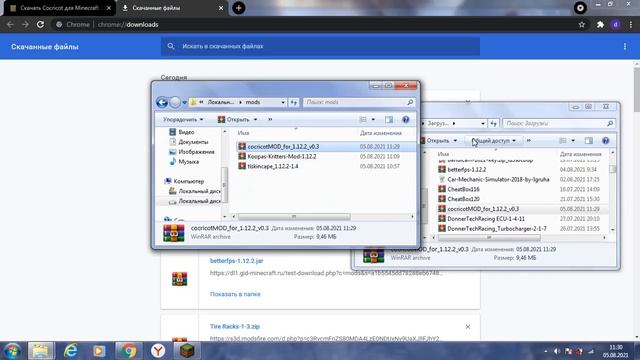This screenshot has width=640, height=360.
Task: Click the Chrome back navigation arrow
Action: tap(10, 24)
